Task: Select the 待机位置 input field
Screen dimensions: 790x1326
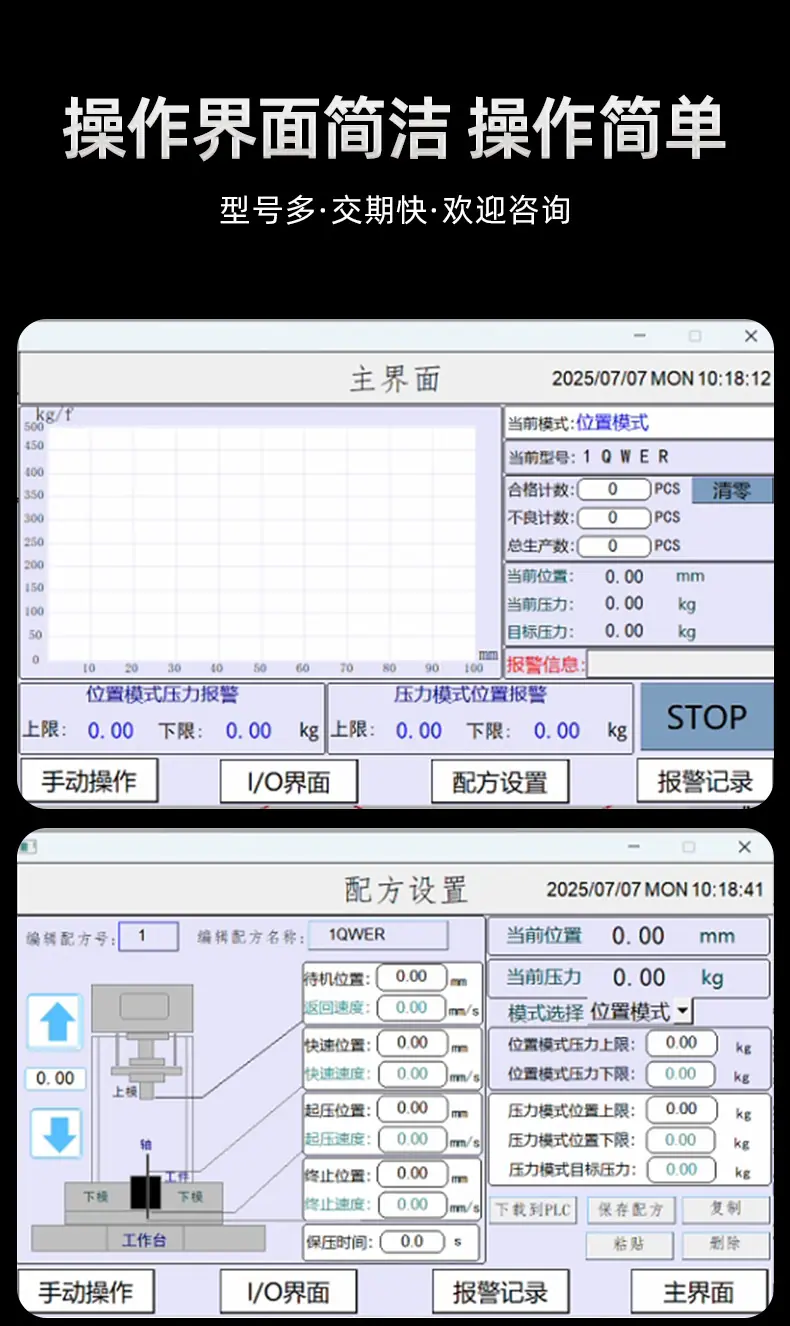Action: [412, 977]
